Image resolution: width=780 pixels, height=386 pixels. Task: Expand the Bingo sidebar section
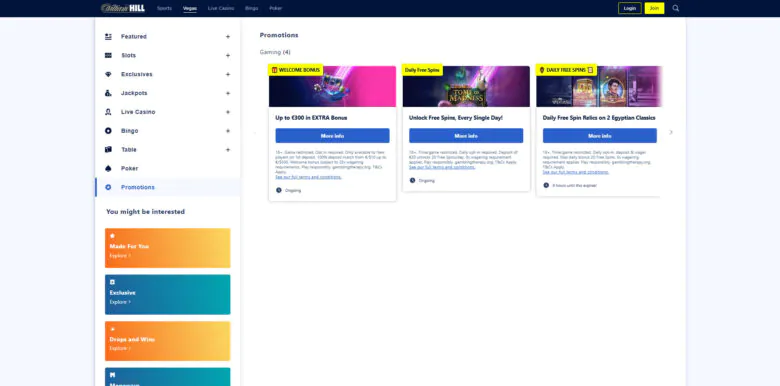(228, 131)
